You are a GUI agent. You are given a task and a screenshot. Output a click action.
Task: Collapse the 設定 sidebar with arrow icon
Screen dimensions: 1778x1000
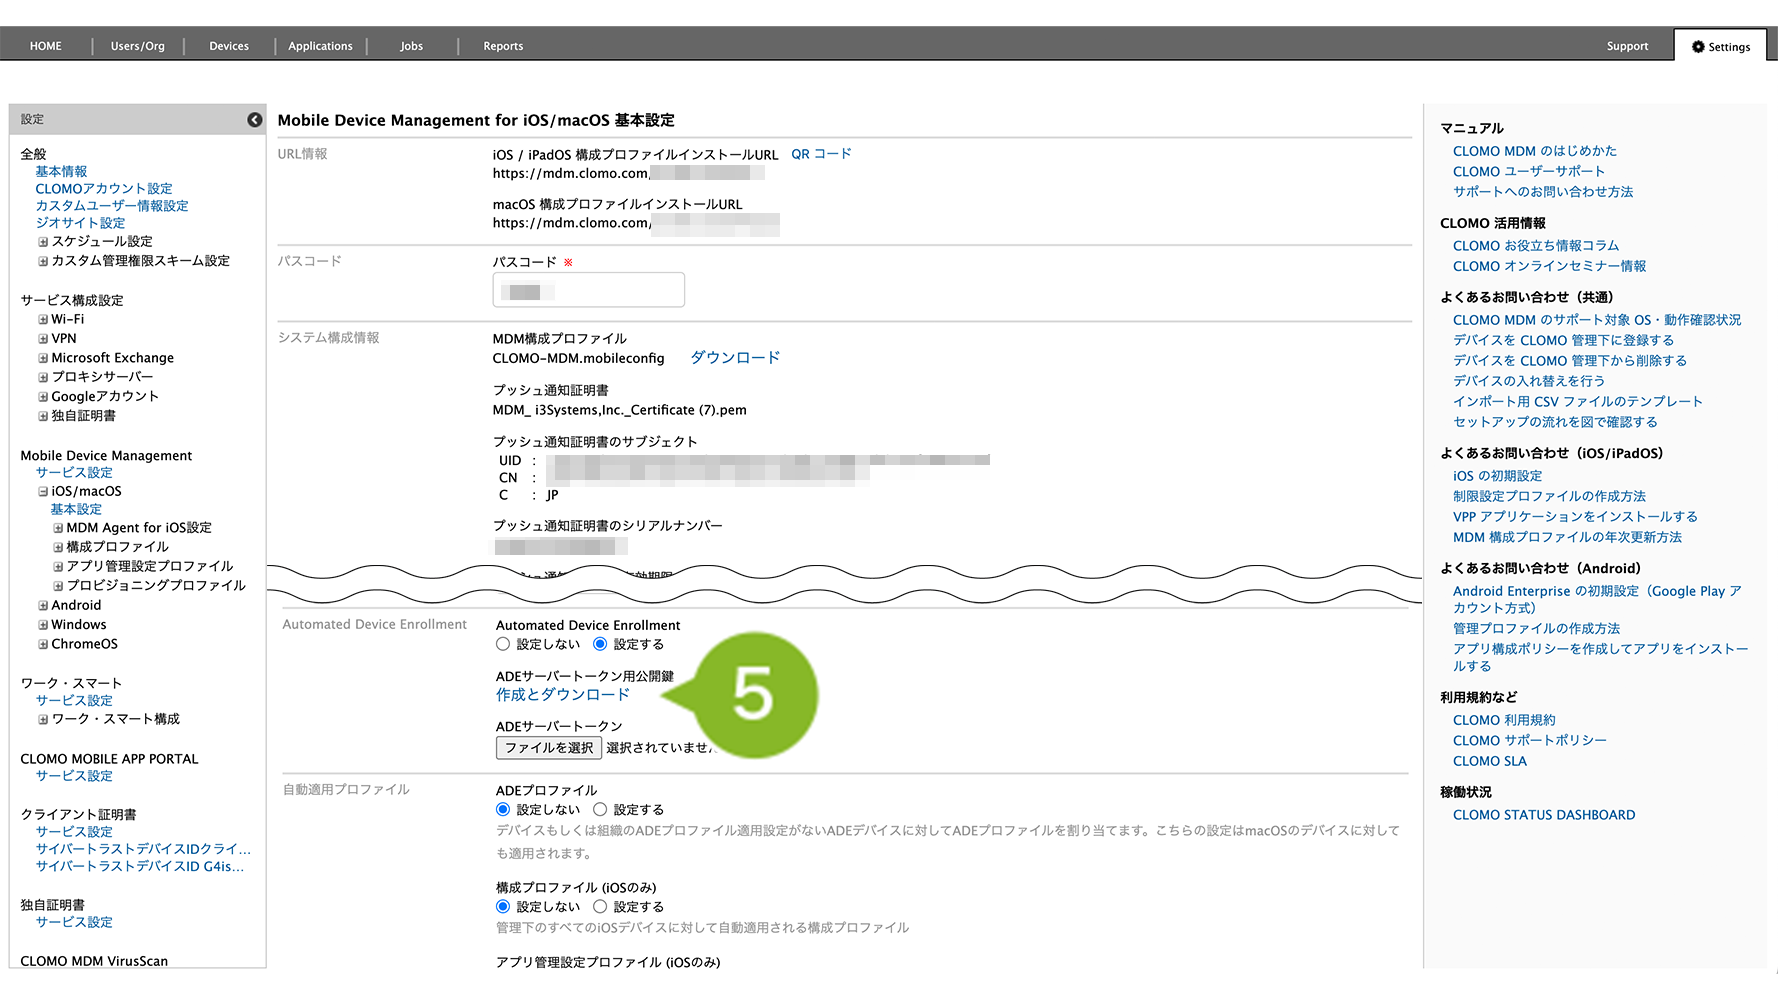(255, 120)
